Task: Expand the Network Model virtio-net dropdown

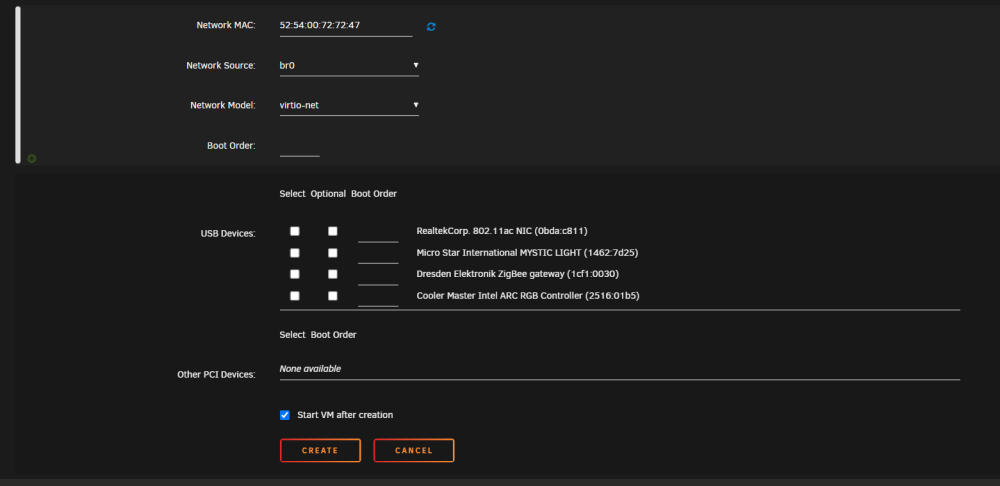Action: pos(349,105)
